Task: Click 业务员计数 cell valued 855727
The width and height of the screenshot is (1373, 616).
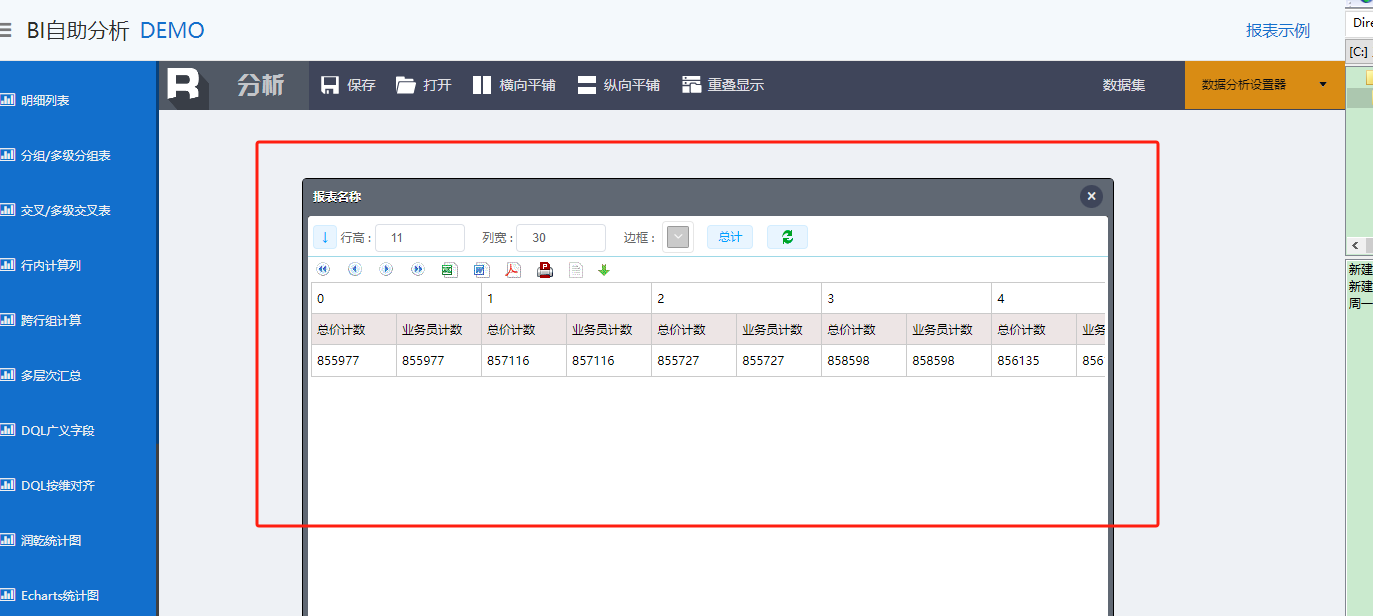Action: coord(779,361)
